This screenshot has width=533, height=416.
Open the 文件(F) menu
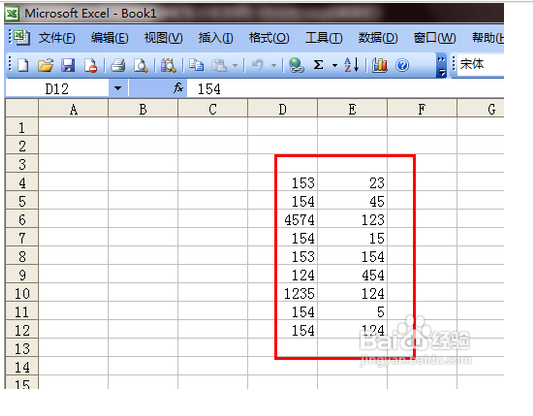tap(57, 38)
